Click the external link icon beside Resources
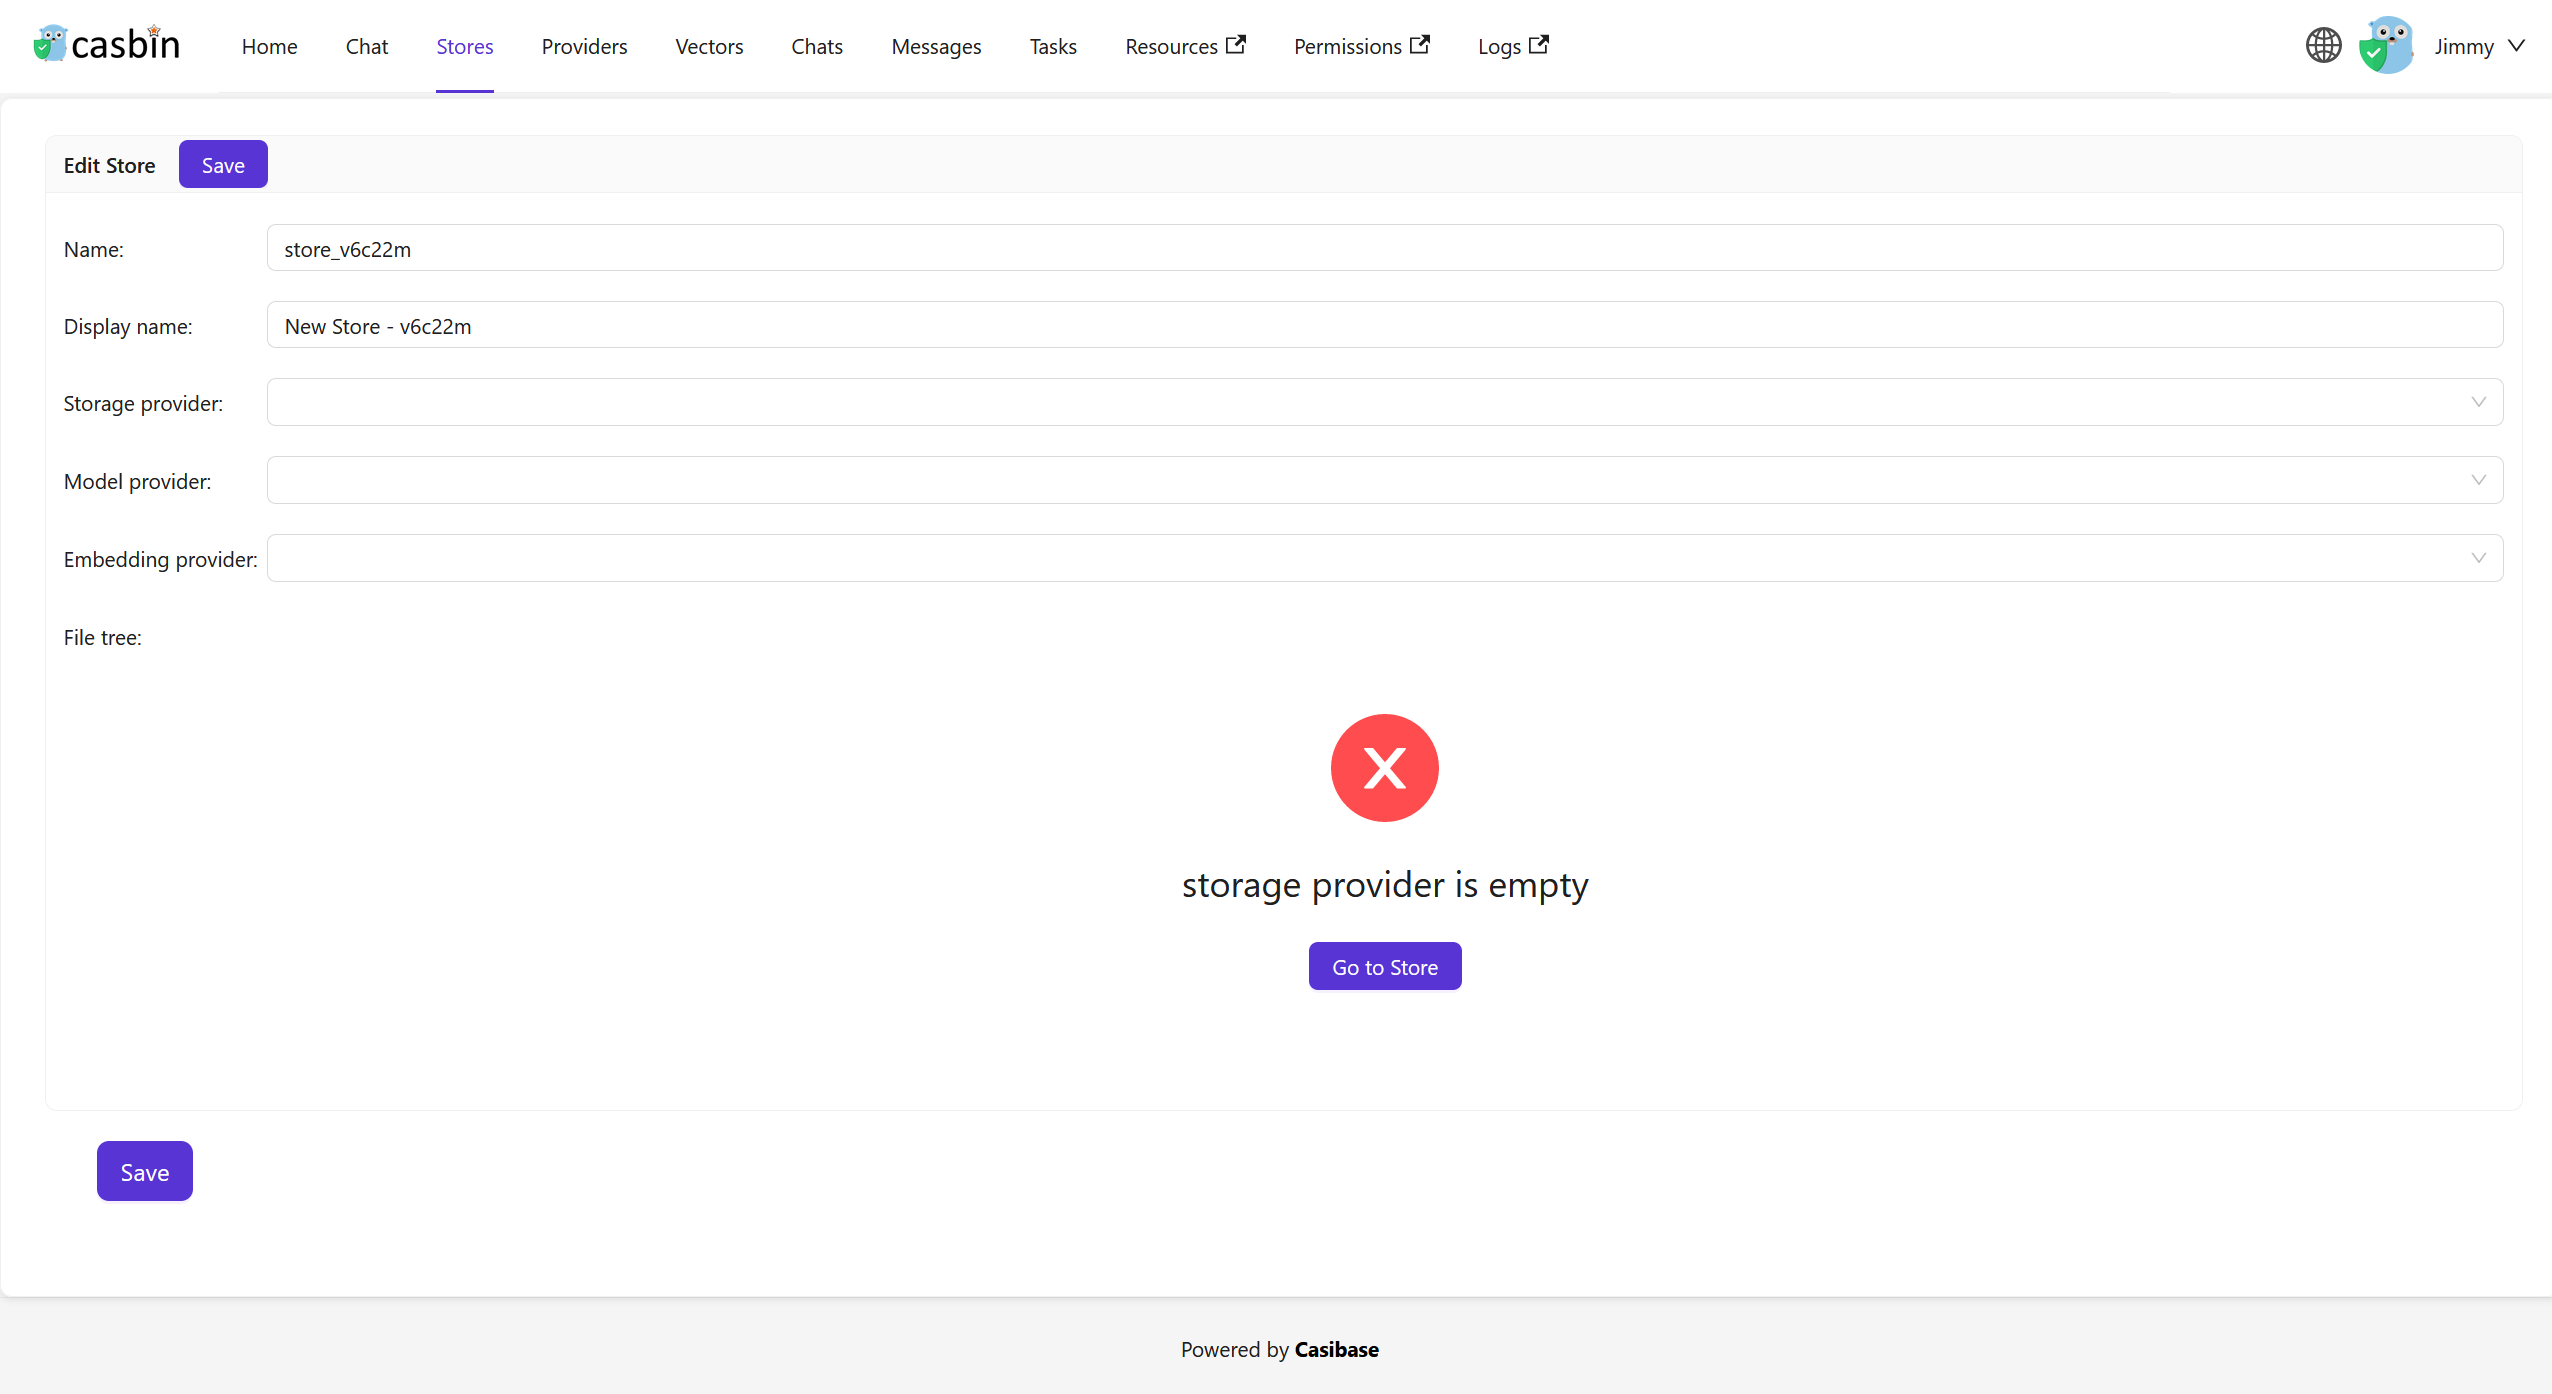Viewport: 2552px width, 1394px height. tap(1236, 44)
